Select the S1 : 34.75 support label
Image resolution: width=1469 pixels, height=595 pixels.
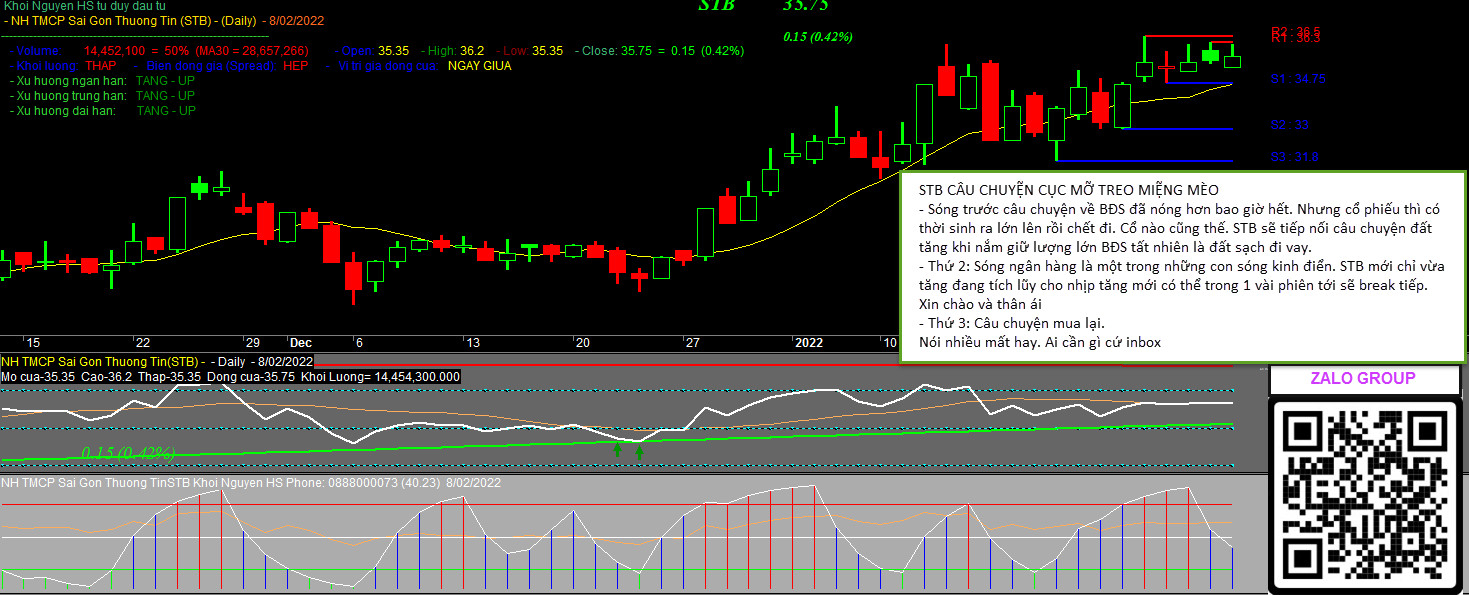(x=1298, y=79)
